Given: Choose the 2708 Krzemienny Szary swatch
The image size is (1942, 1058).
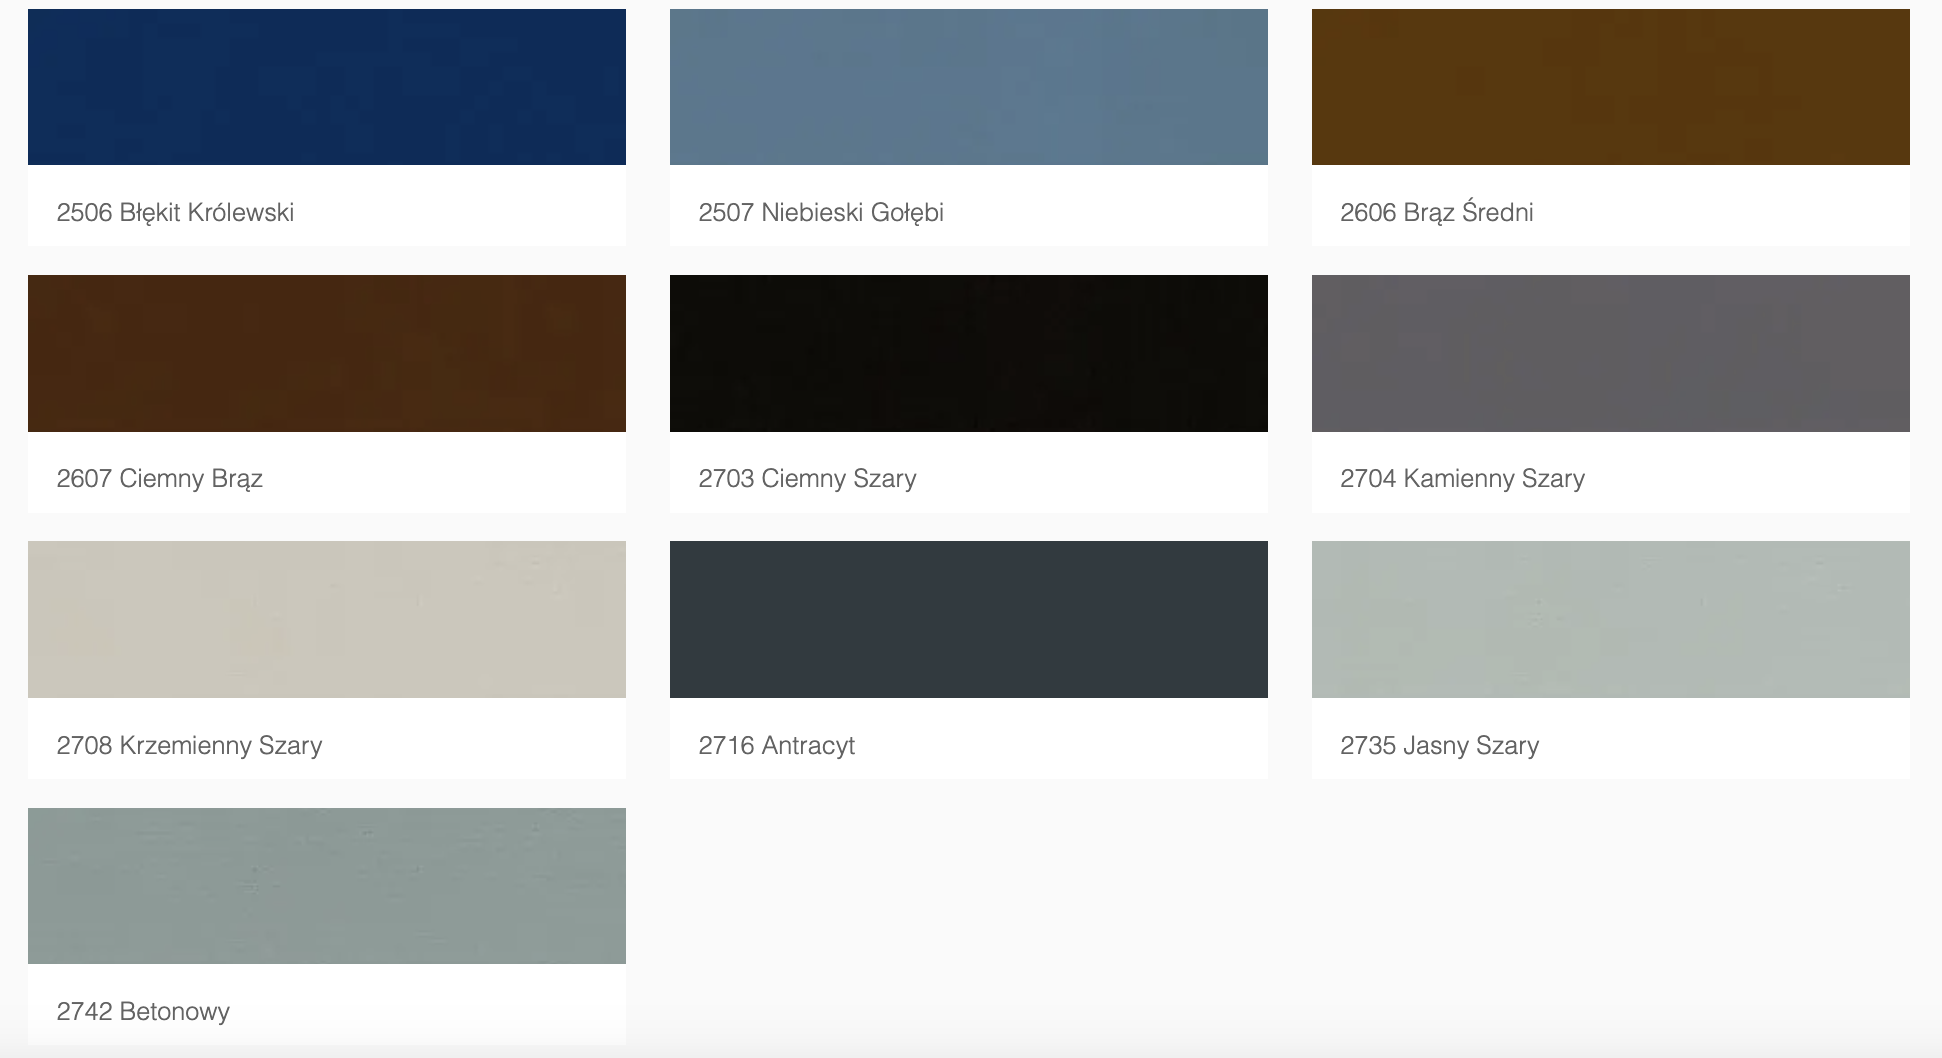Looking at the screenshot, I should pos(326,619).
